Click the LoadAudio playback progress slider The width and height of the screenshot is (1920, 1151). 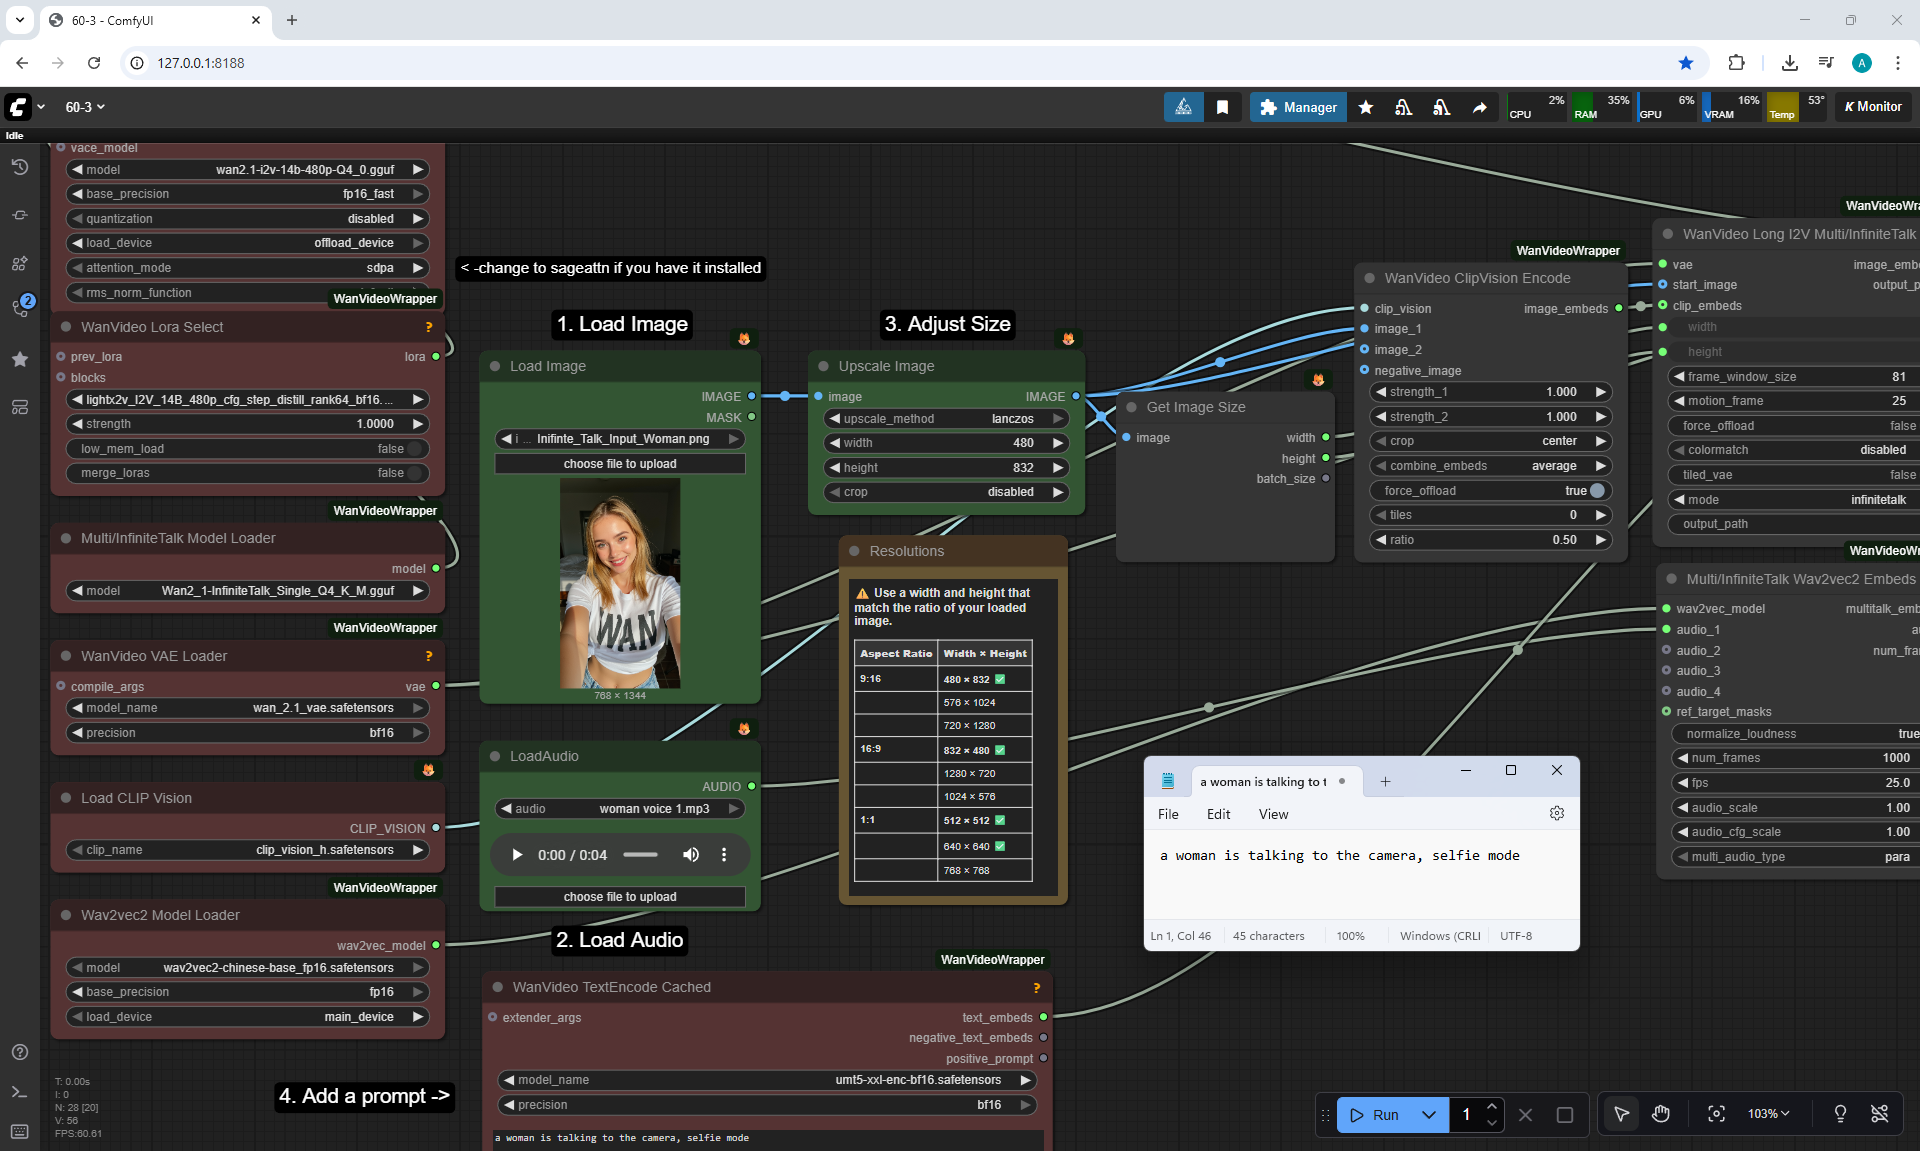click(640, 854)
